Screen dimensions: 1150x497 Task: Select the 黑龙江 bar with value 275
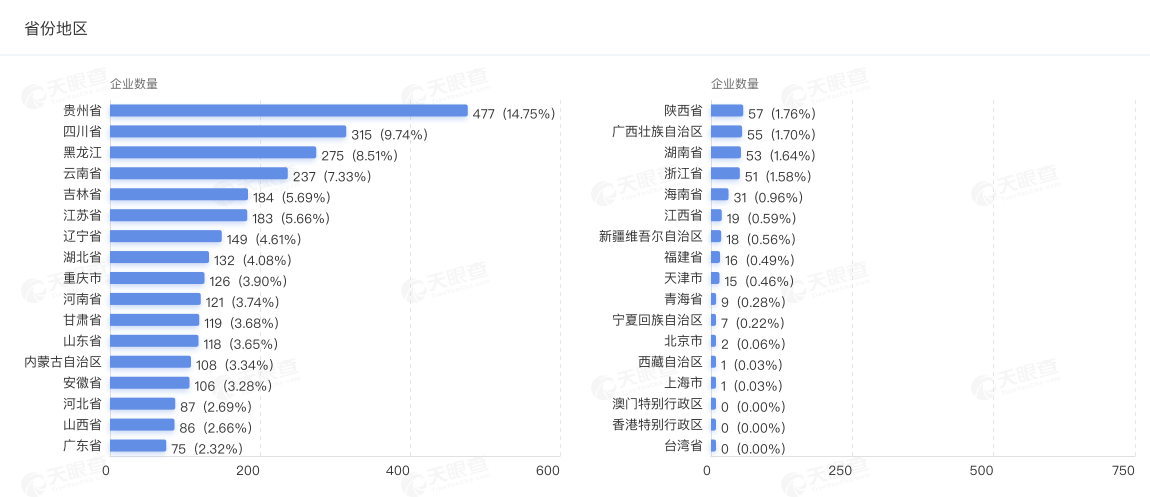pos(212,153)
